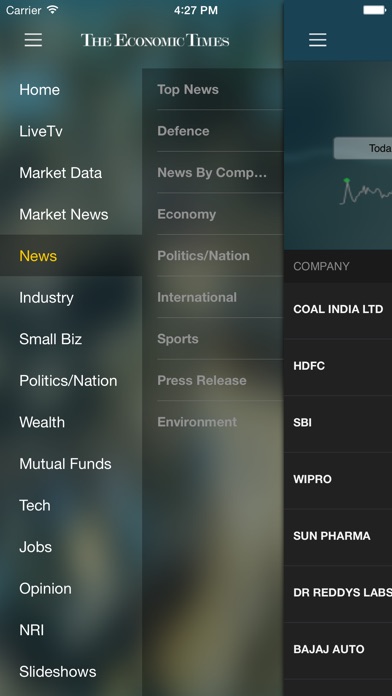Image resolution: width=392 pixels, height=696 pixels.
Task: Open the truncated News By Comp... subcategory
Action: pyautogui.click(x=213, y=173)
